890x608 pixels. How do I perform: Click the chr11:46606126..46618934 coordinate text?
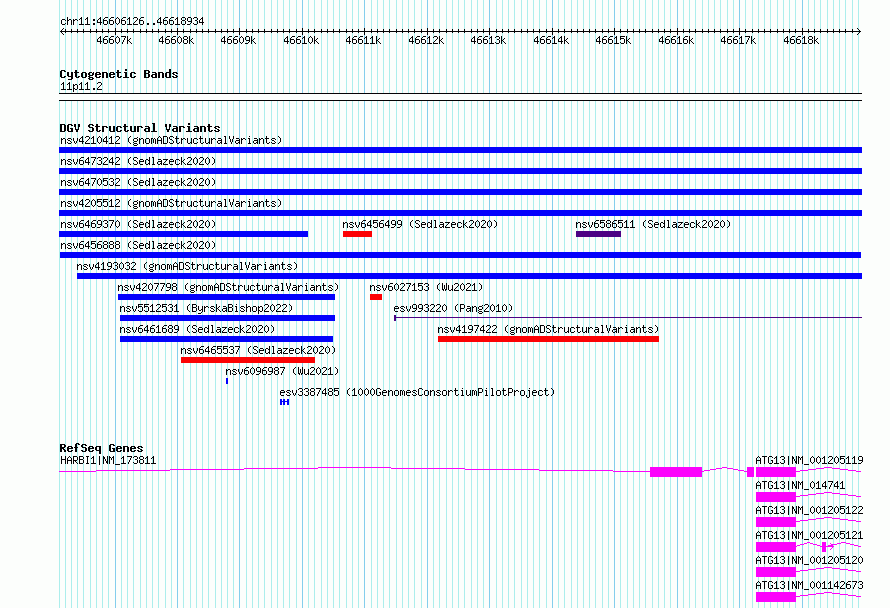(x=132, y=22)
